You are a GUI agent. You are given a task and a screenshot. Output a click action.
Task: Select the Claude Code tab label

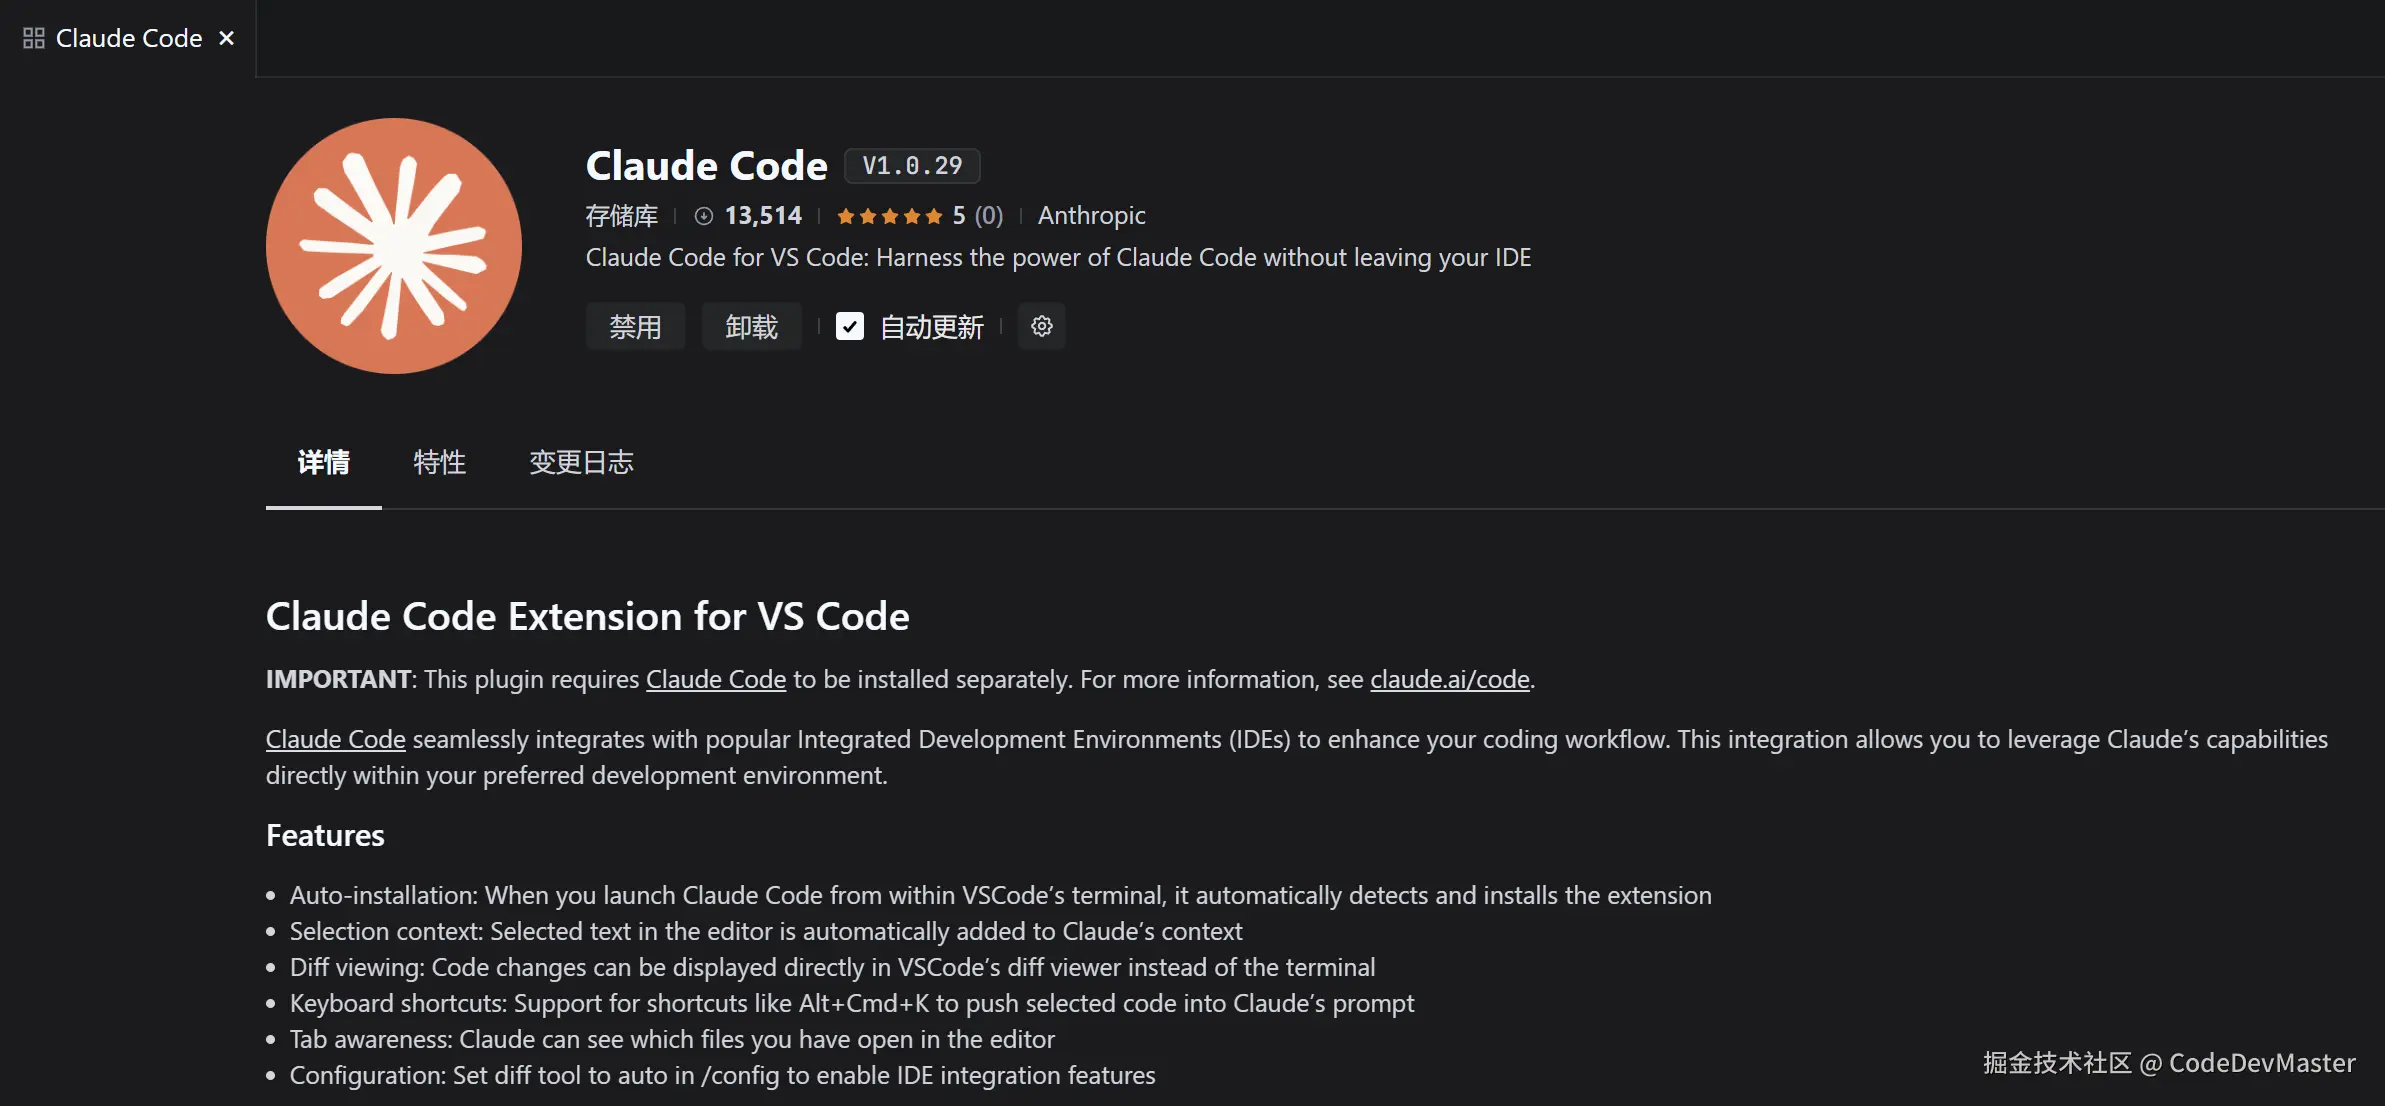tap(129, 38)
